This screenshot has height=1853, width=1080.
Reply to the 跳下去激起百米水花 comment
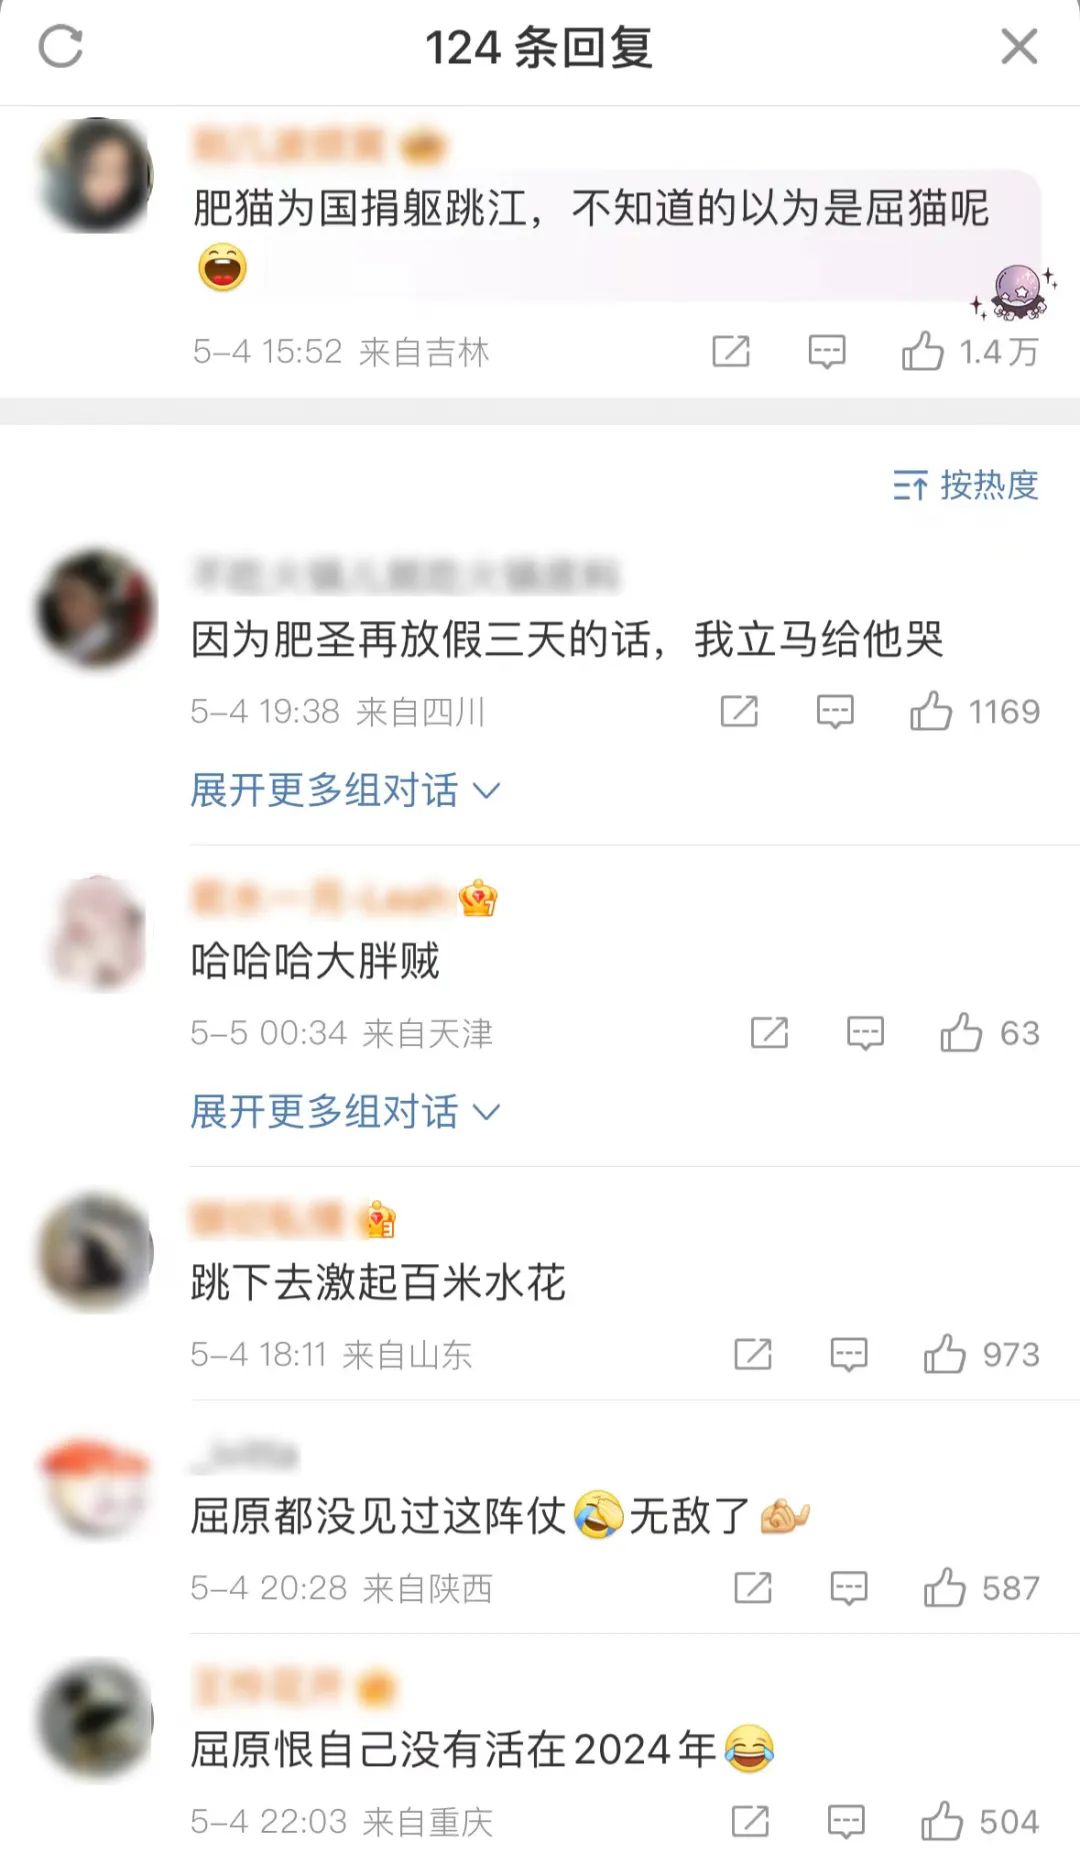(849, 1355)
